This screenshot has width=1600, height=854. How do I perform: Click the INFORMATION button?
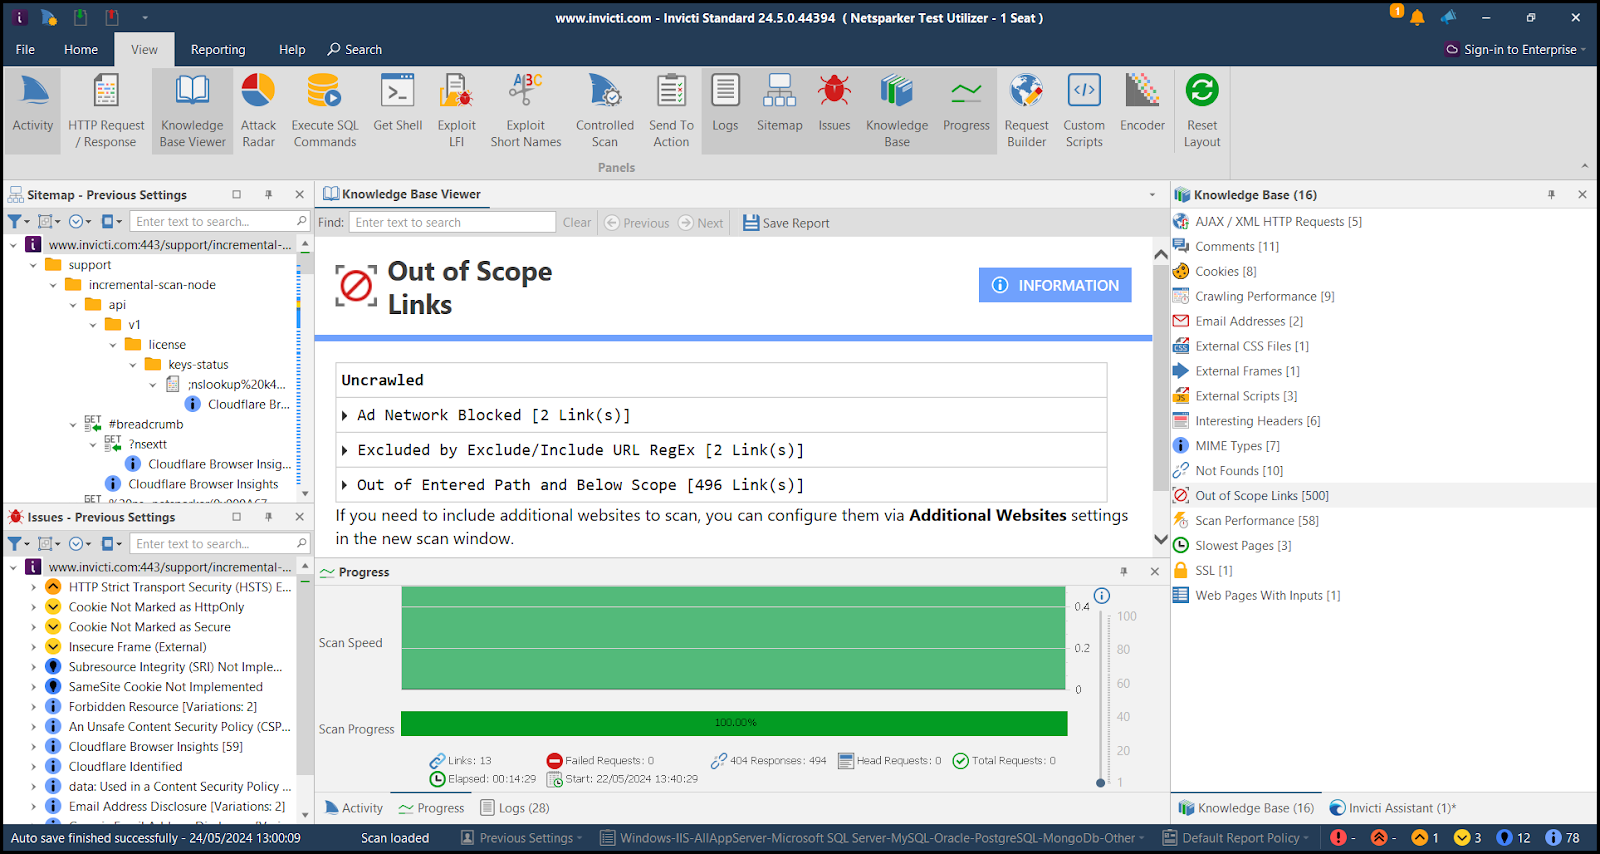point(1055,285)
